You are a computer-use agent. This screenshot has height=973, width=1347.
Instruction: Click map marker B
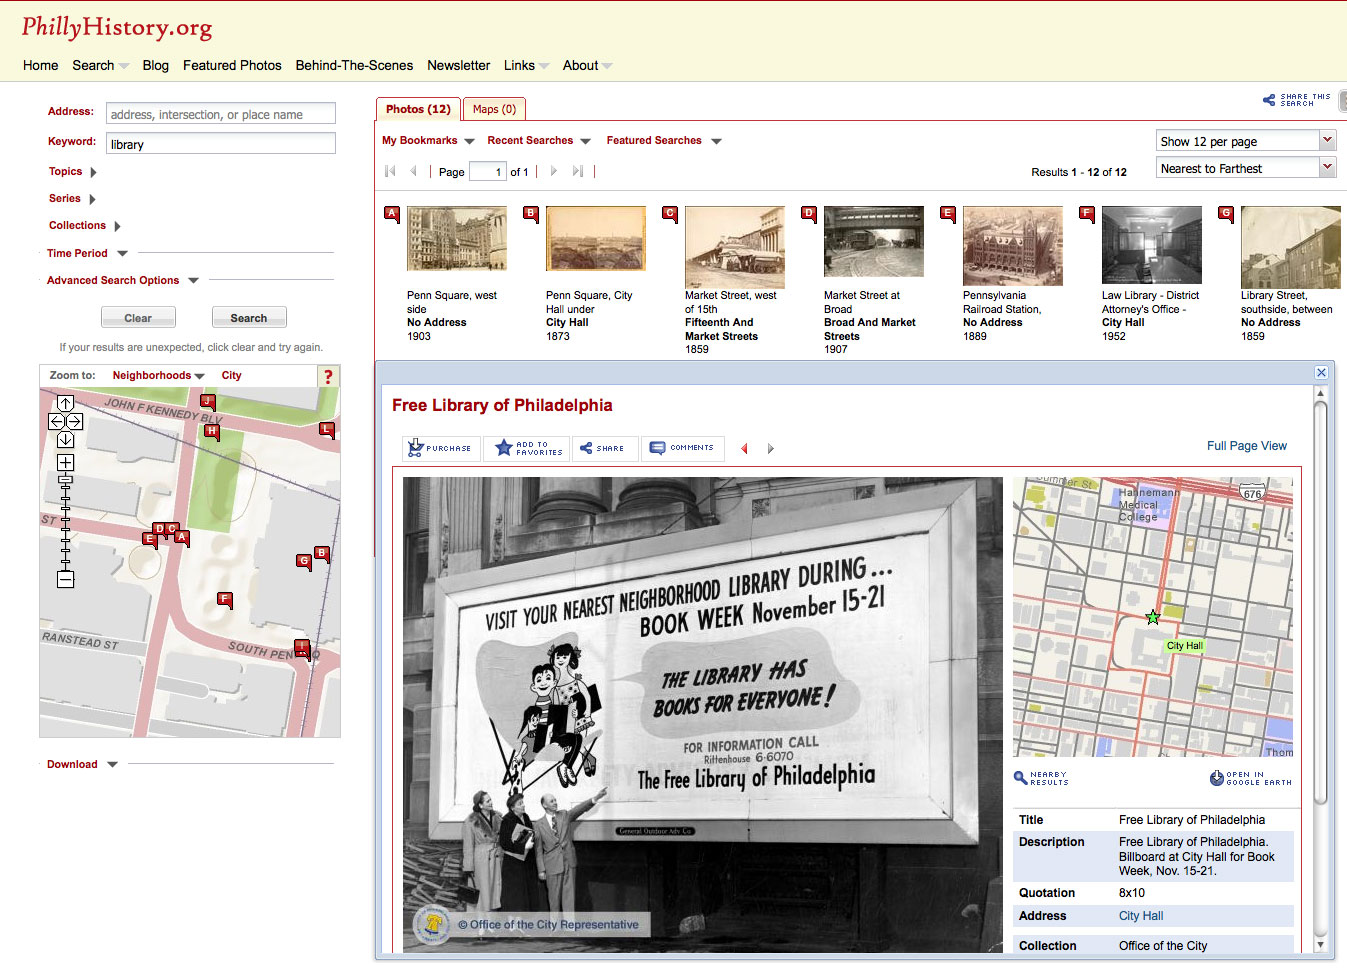[x=321, y=553]
